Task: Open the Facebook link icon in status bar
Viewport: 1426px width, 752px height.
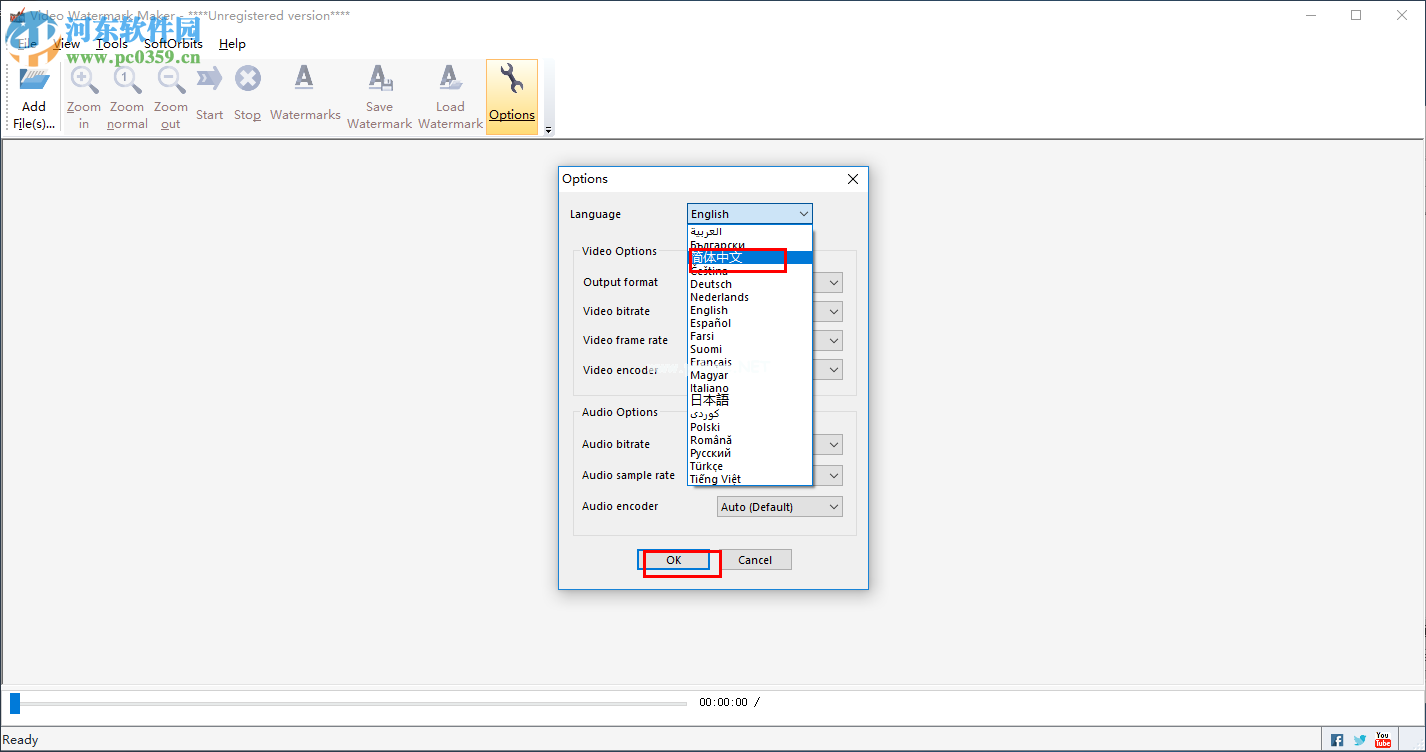Action: click(x=1337, y=740)
